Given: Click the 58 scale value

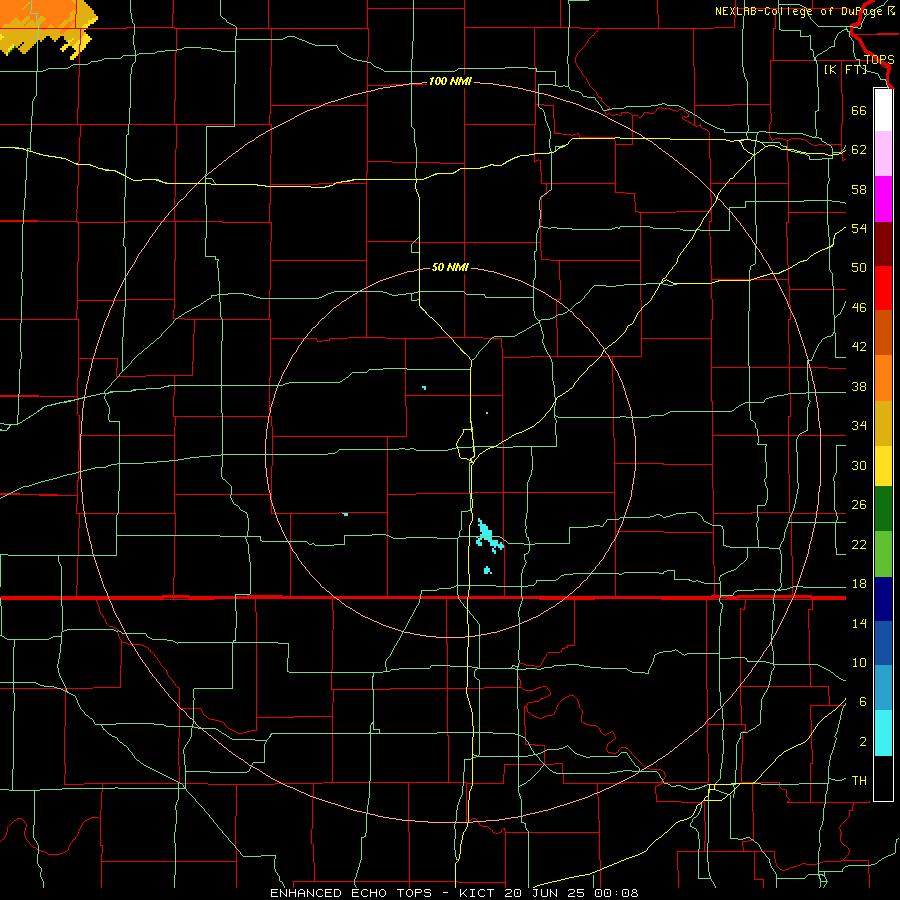Looking at the screenshot, I should coord(859,189).
